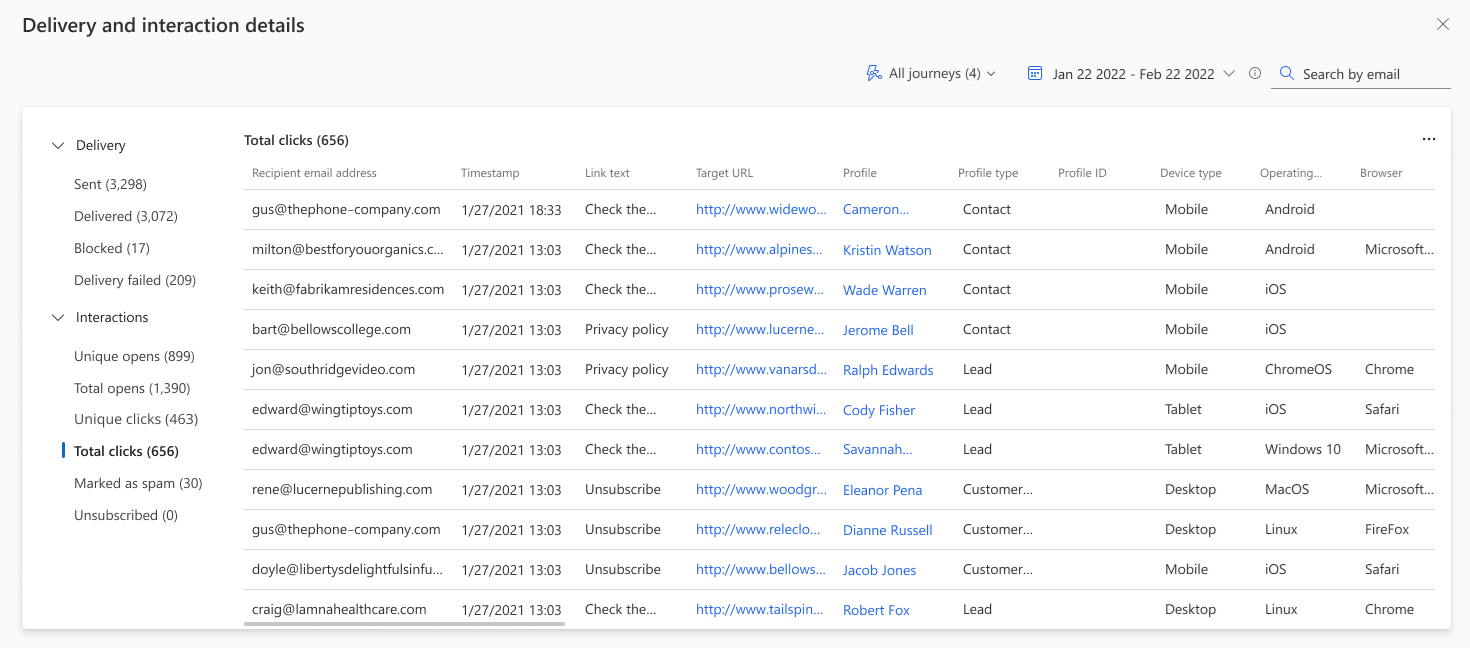Click the horizontal scrollbar below the table
The width and height of the screenshot is (1470, 648).
404,624
